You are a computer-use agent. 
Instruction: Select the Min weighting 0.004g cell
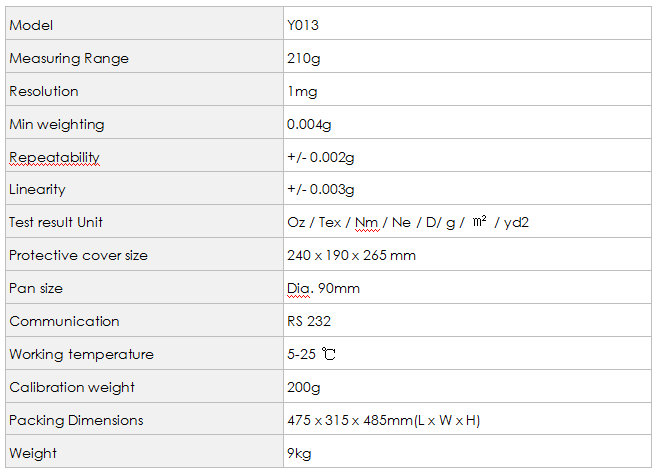point(467,122)
